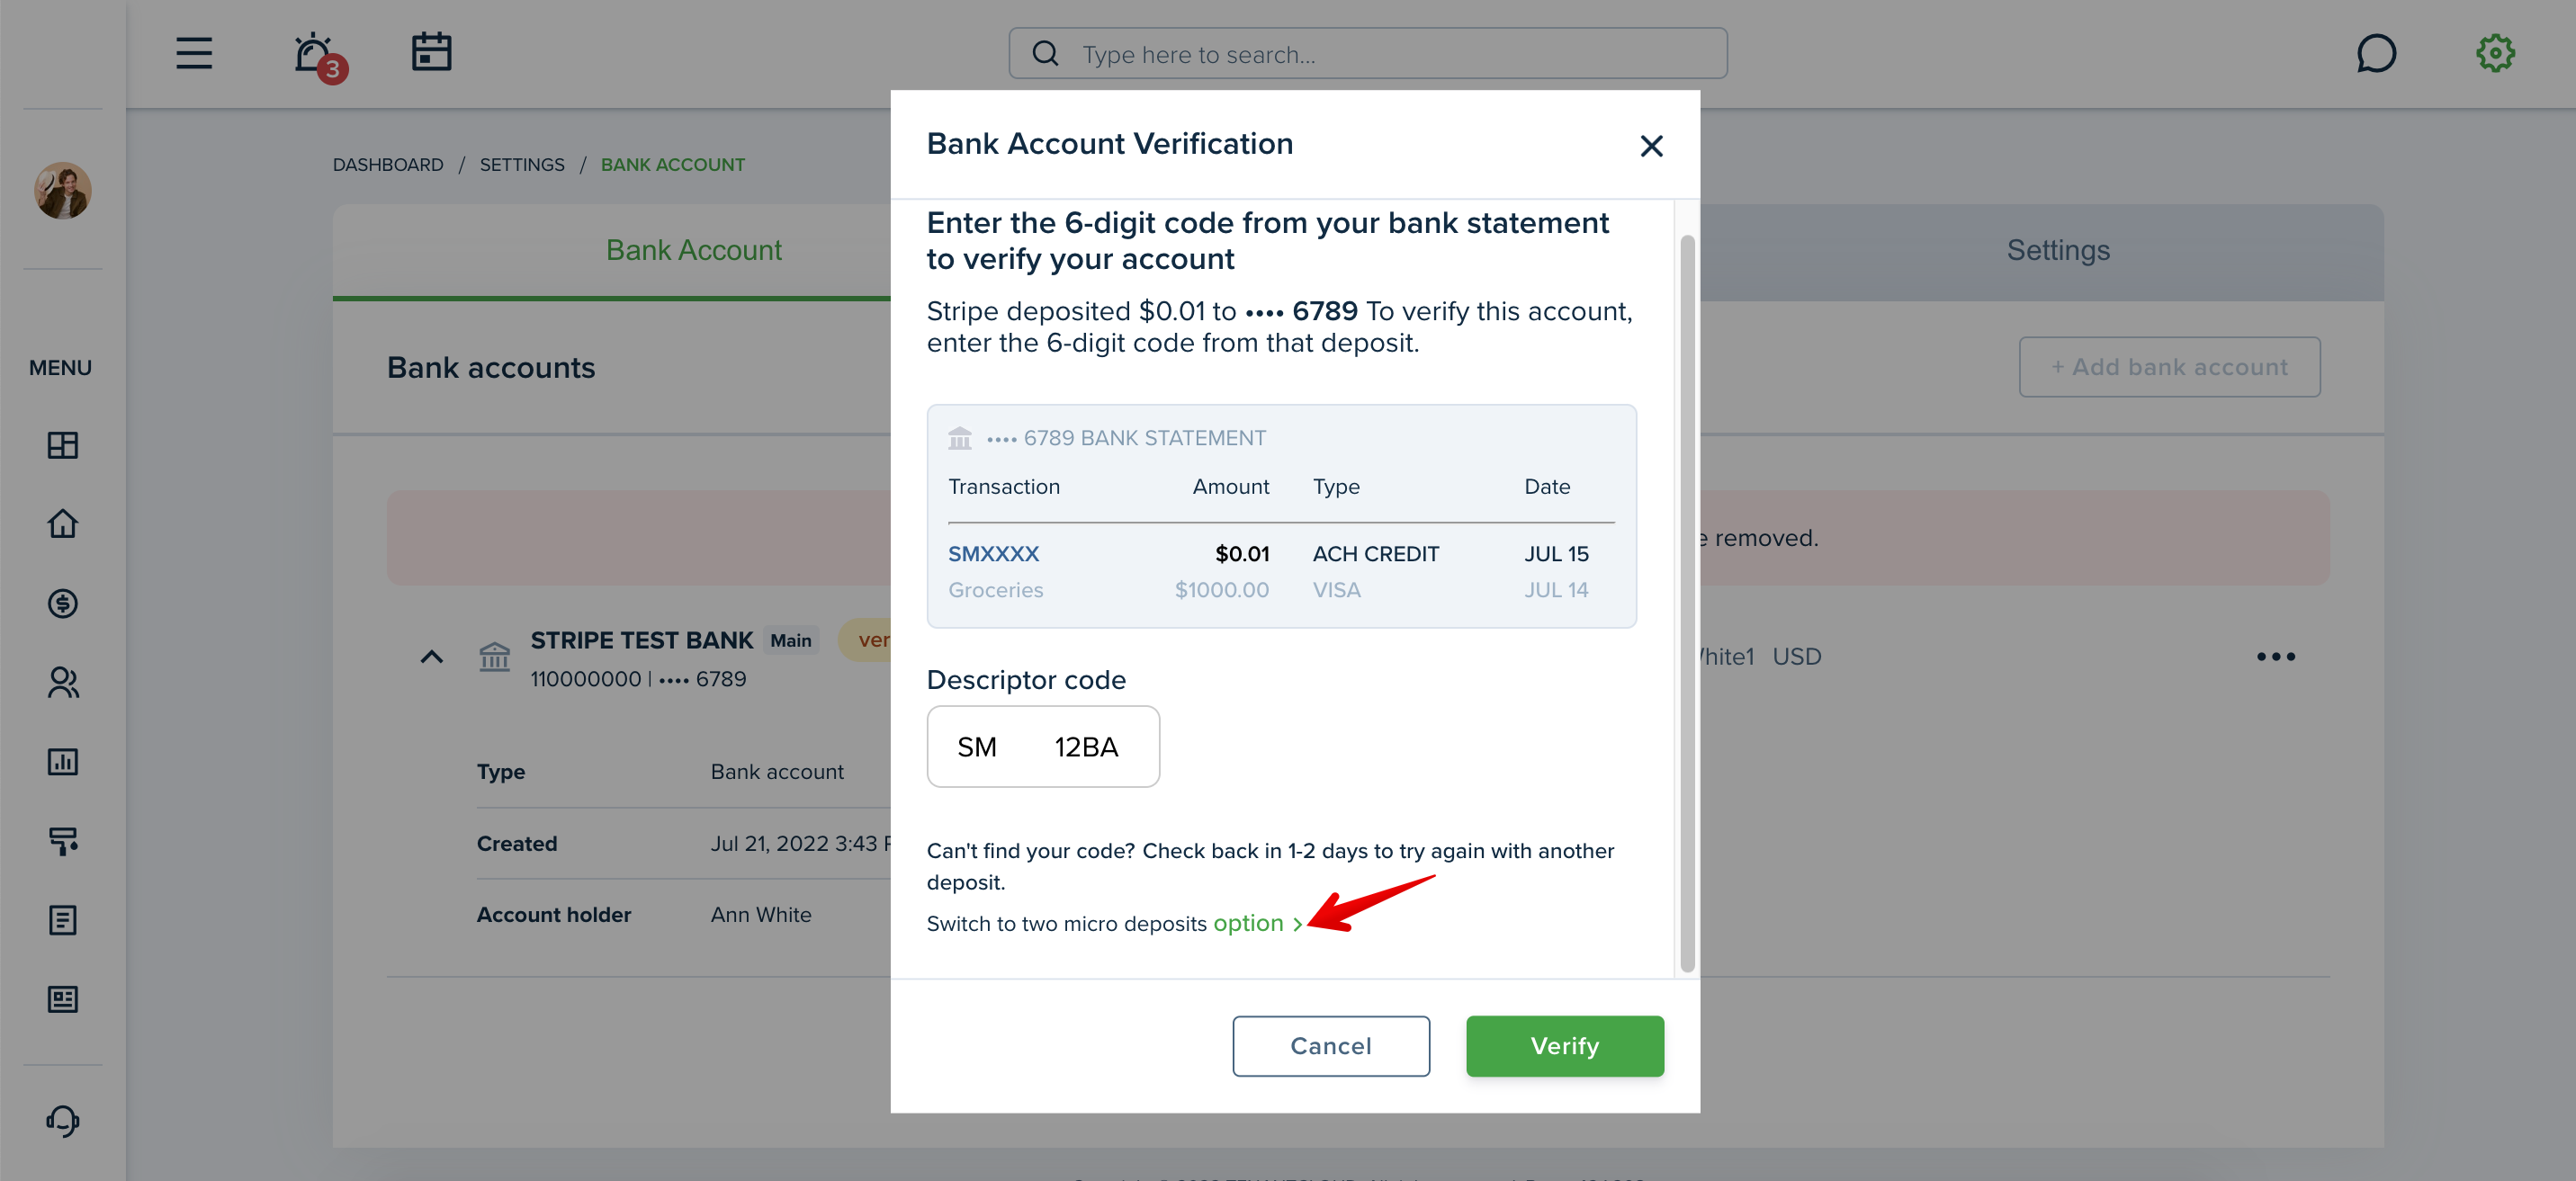Click the search bar to type query
This screenshot has height=1181, width=2576.
pyautogui.click(x=1369, y=52)
